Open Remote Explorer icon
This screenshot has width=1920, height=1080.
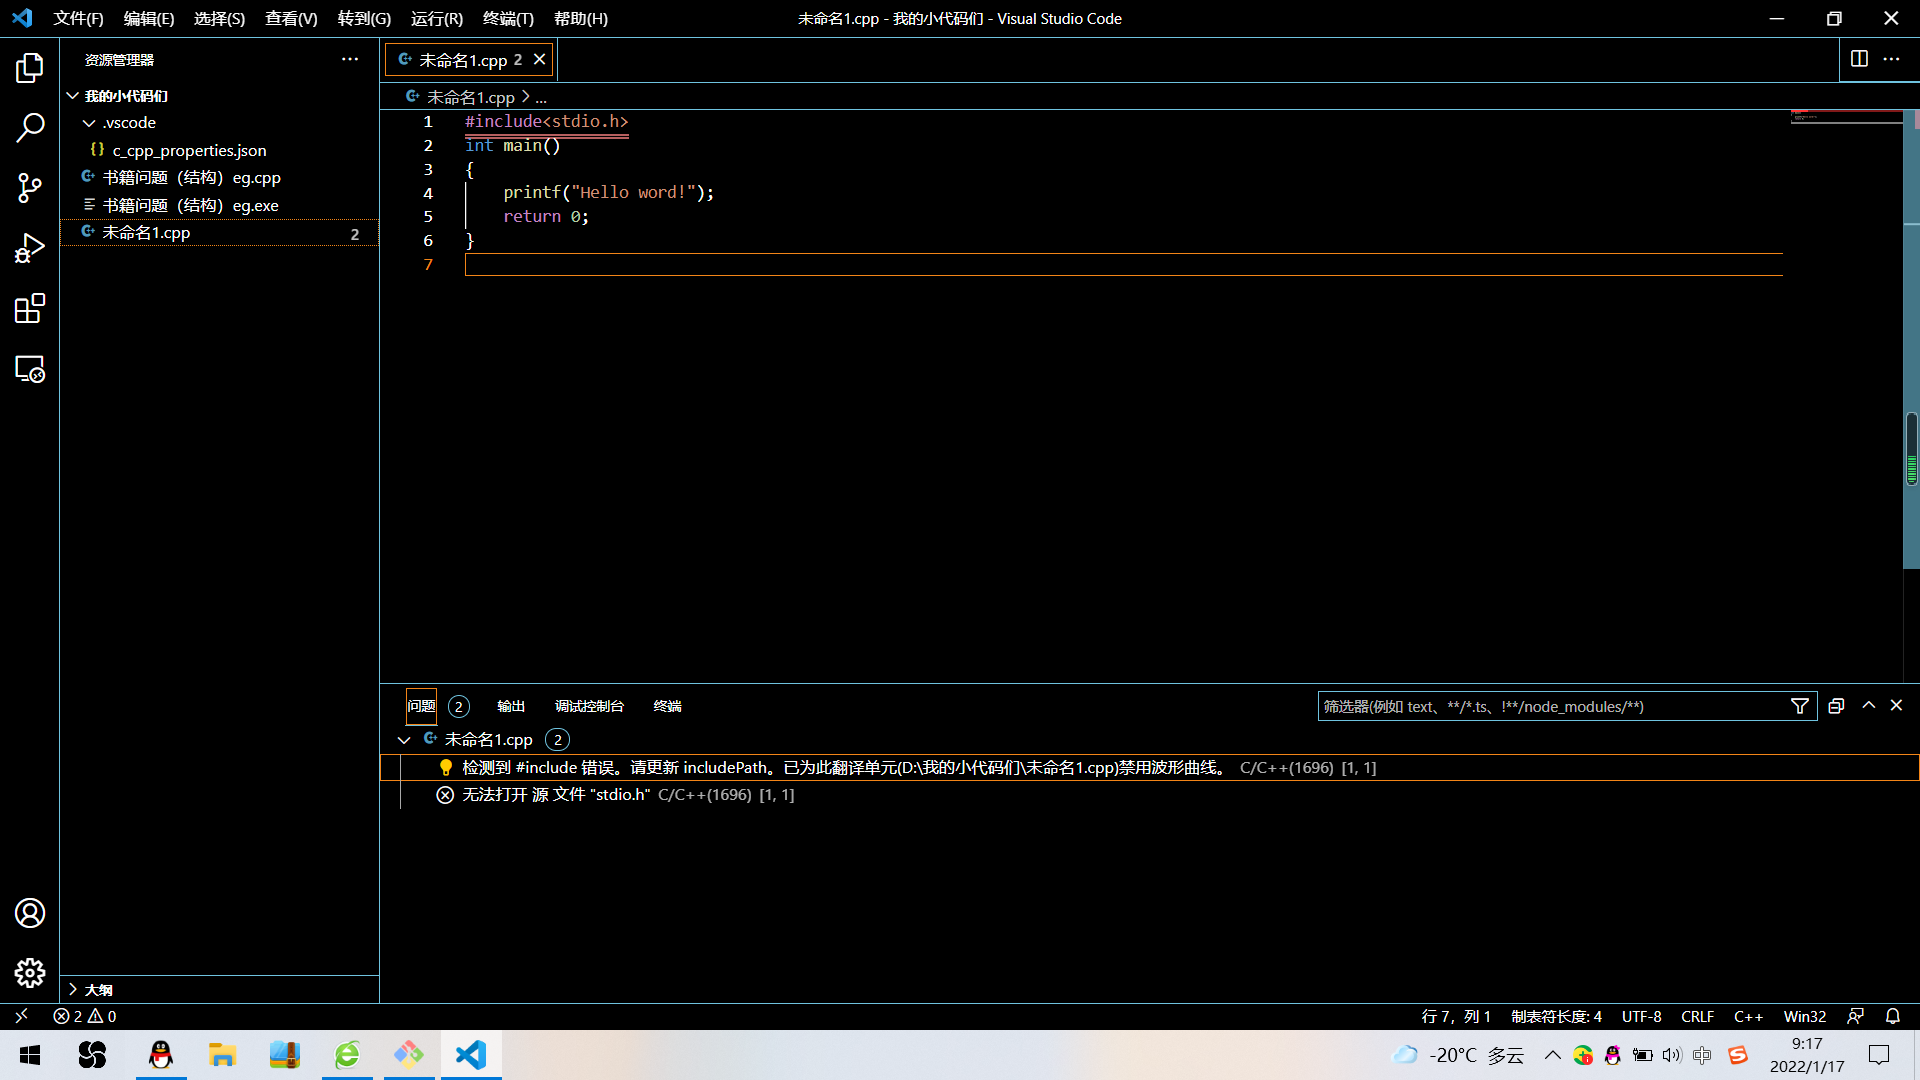(30, 369)
